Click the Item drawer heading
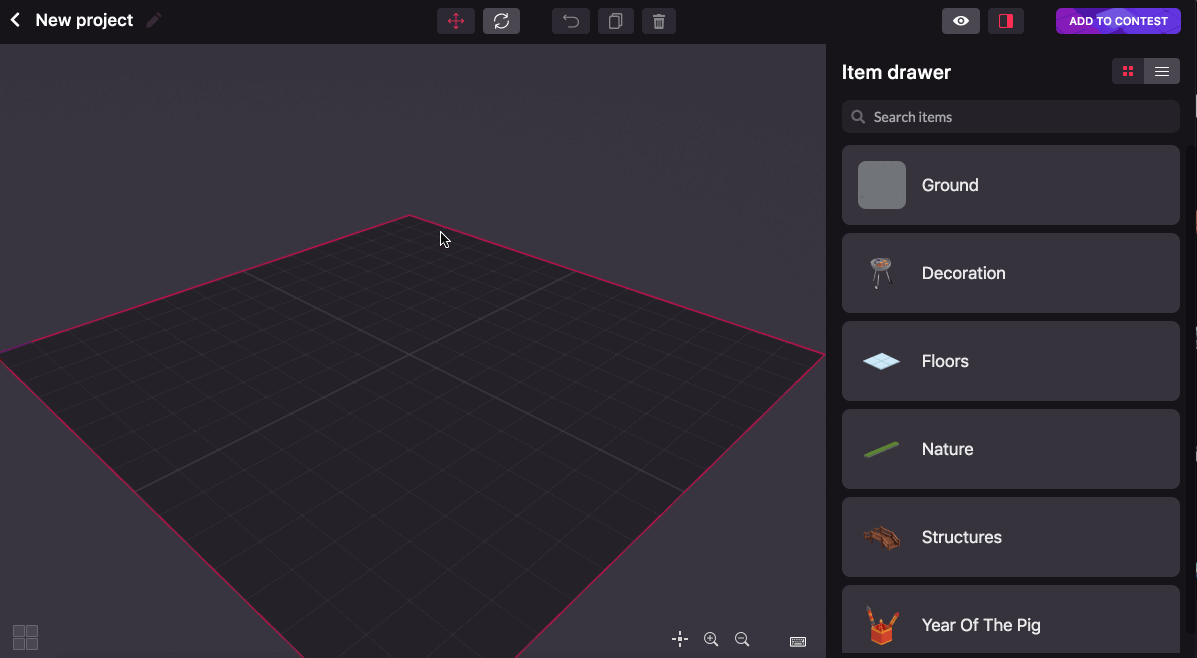This screenshot has width=1197, height=658. [896, 73]
